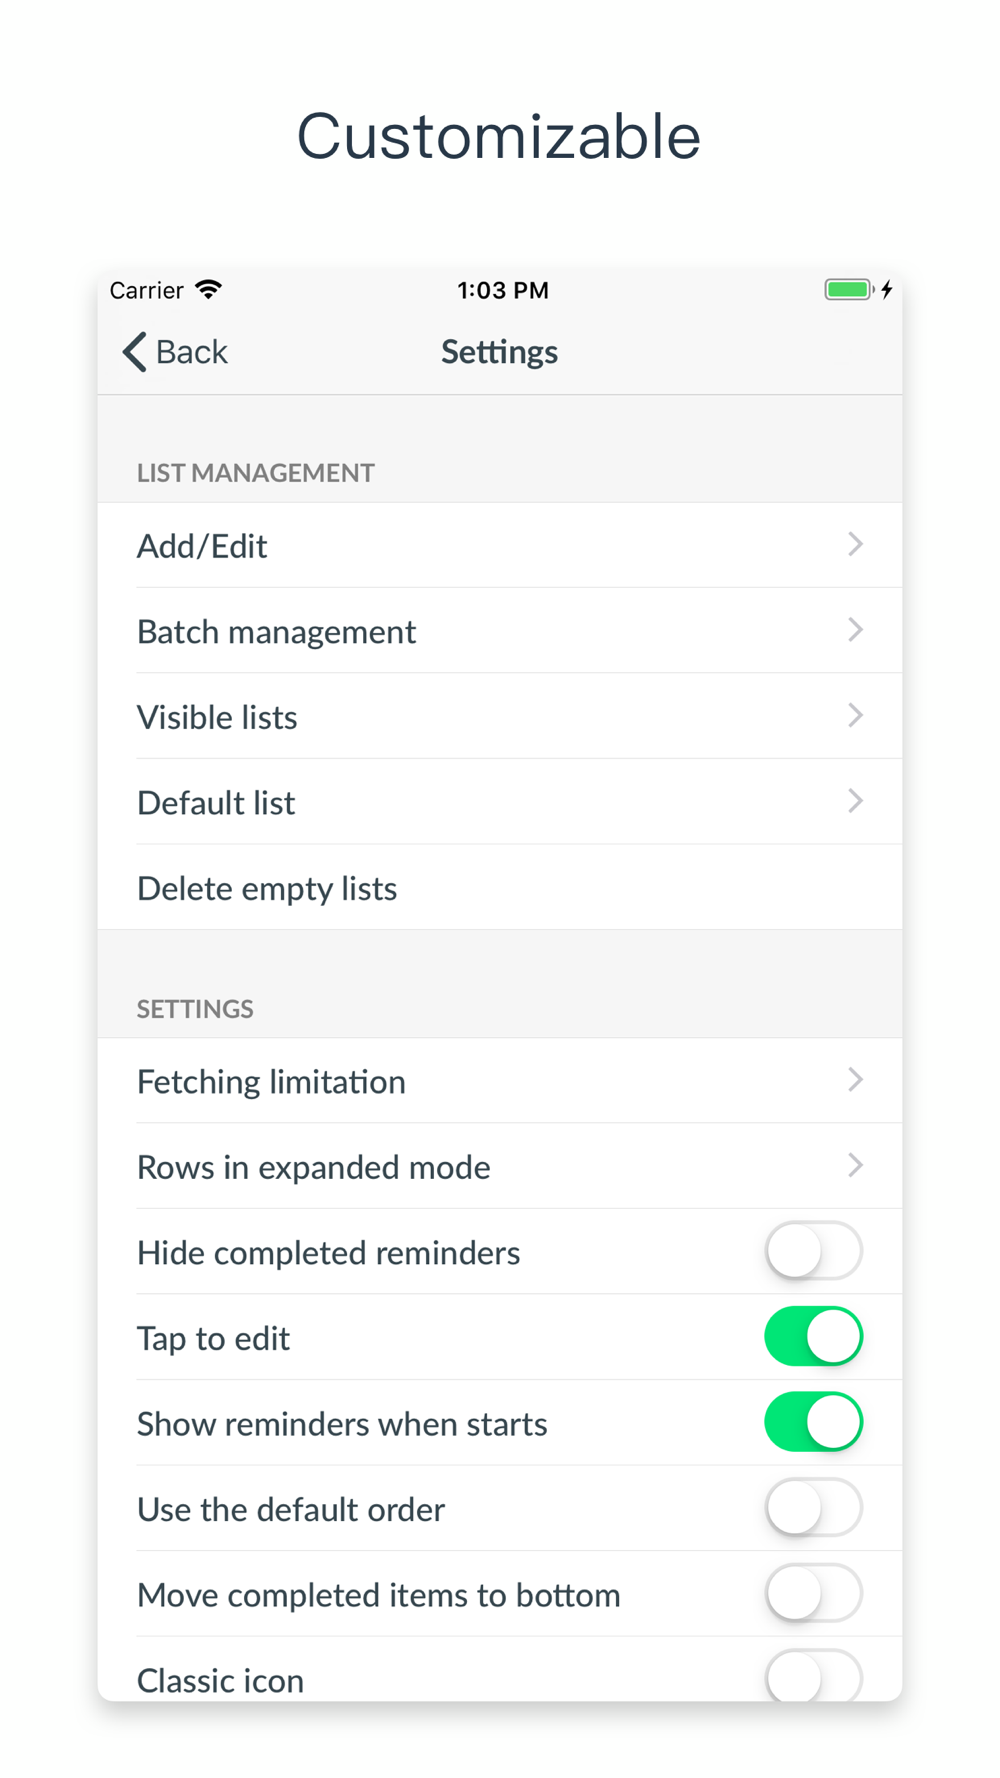Open Rows in expanded mode setting
This screenshot has height=1778, width=1000.
click(x=500, y=1166)
